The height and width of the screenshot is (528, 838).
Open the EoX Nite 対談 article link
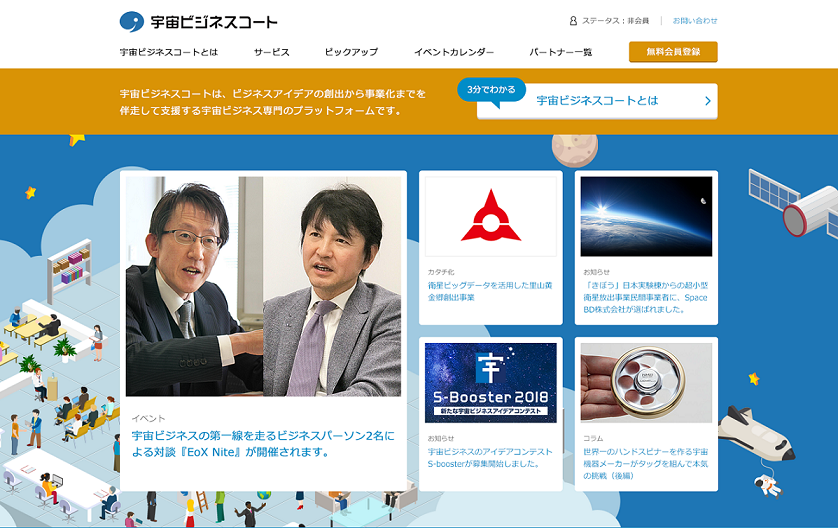tap(263, 444)
